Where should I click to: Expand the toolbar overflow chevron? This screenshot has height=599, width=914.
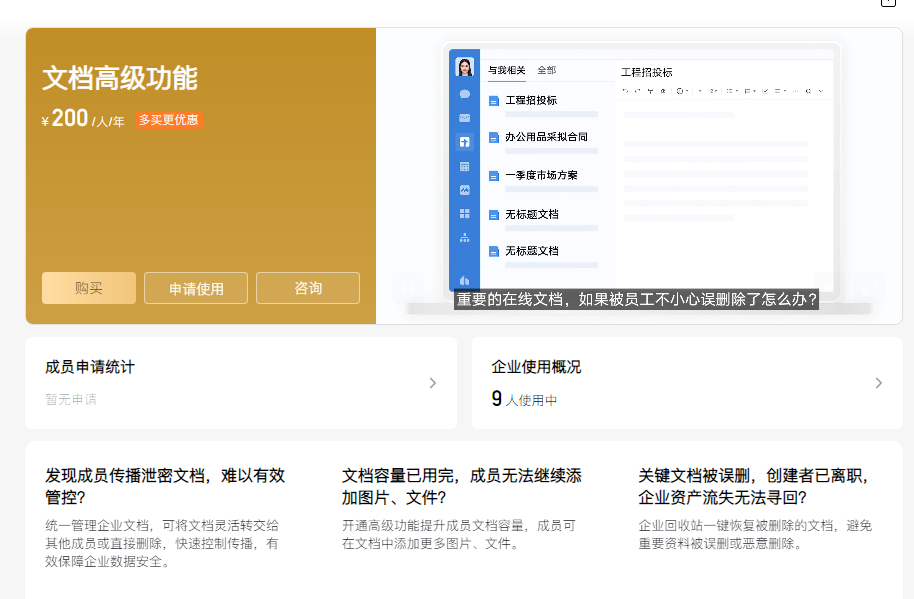point(819,91)
